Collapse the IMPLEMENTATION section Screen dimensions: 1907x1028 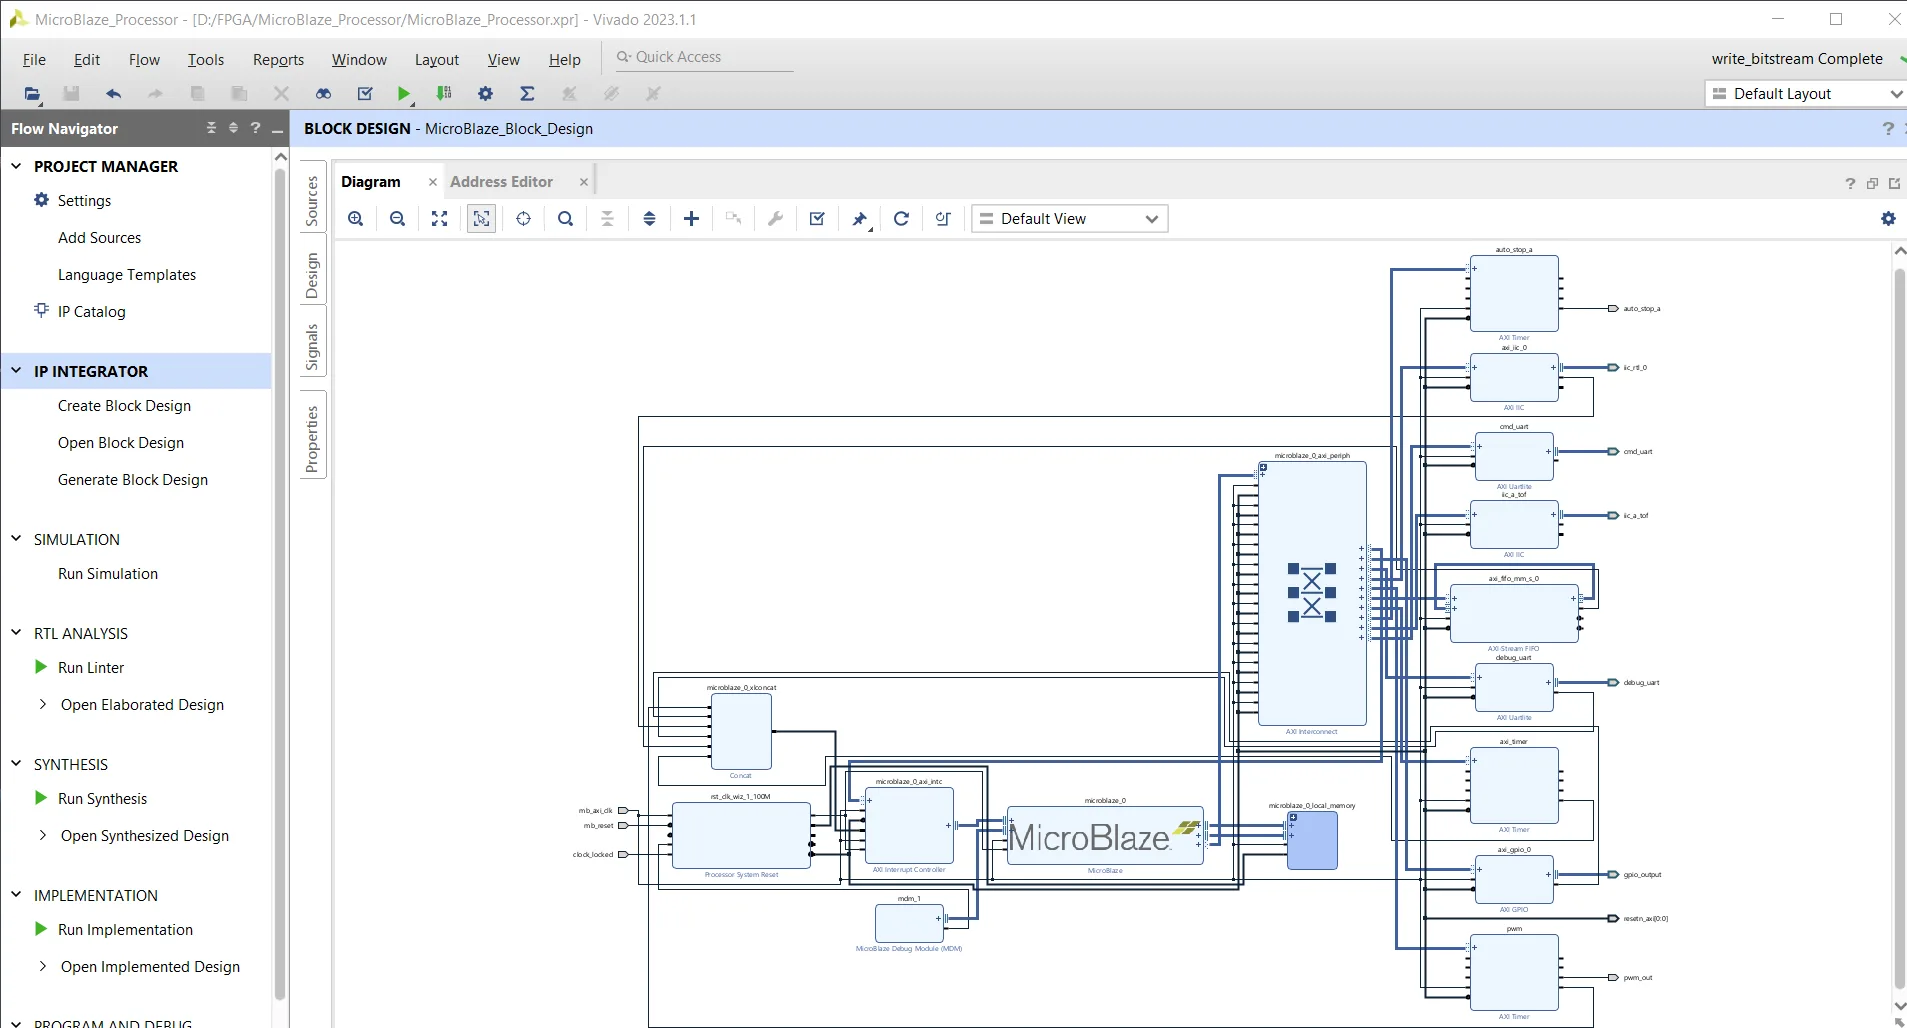click(16, 895)
